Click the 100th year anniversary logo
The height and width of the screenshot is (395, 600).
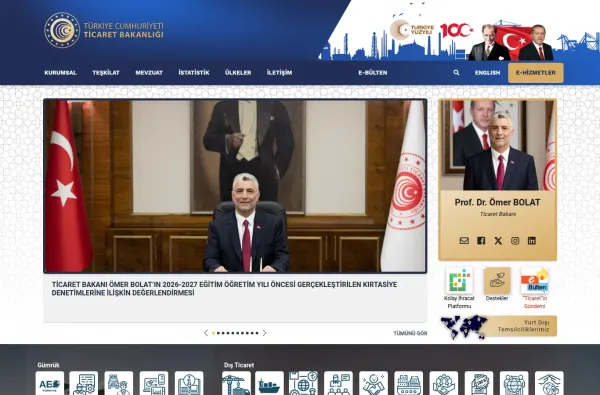[456, 30]
